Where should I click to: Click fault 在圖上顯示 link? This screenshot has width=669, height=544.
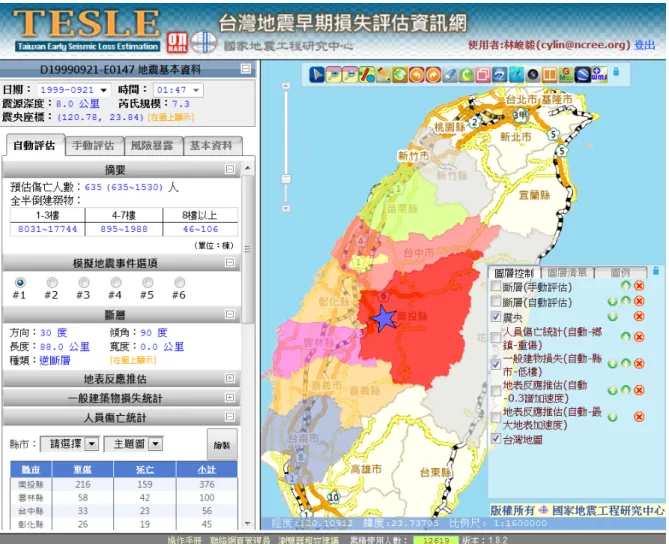point(133,361)
